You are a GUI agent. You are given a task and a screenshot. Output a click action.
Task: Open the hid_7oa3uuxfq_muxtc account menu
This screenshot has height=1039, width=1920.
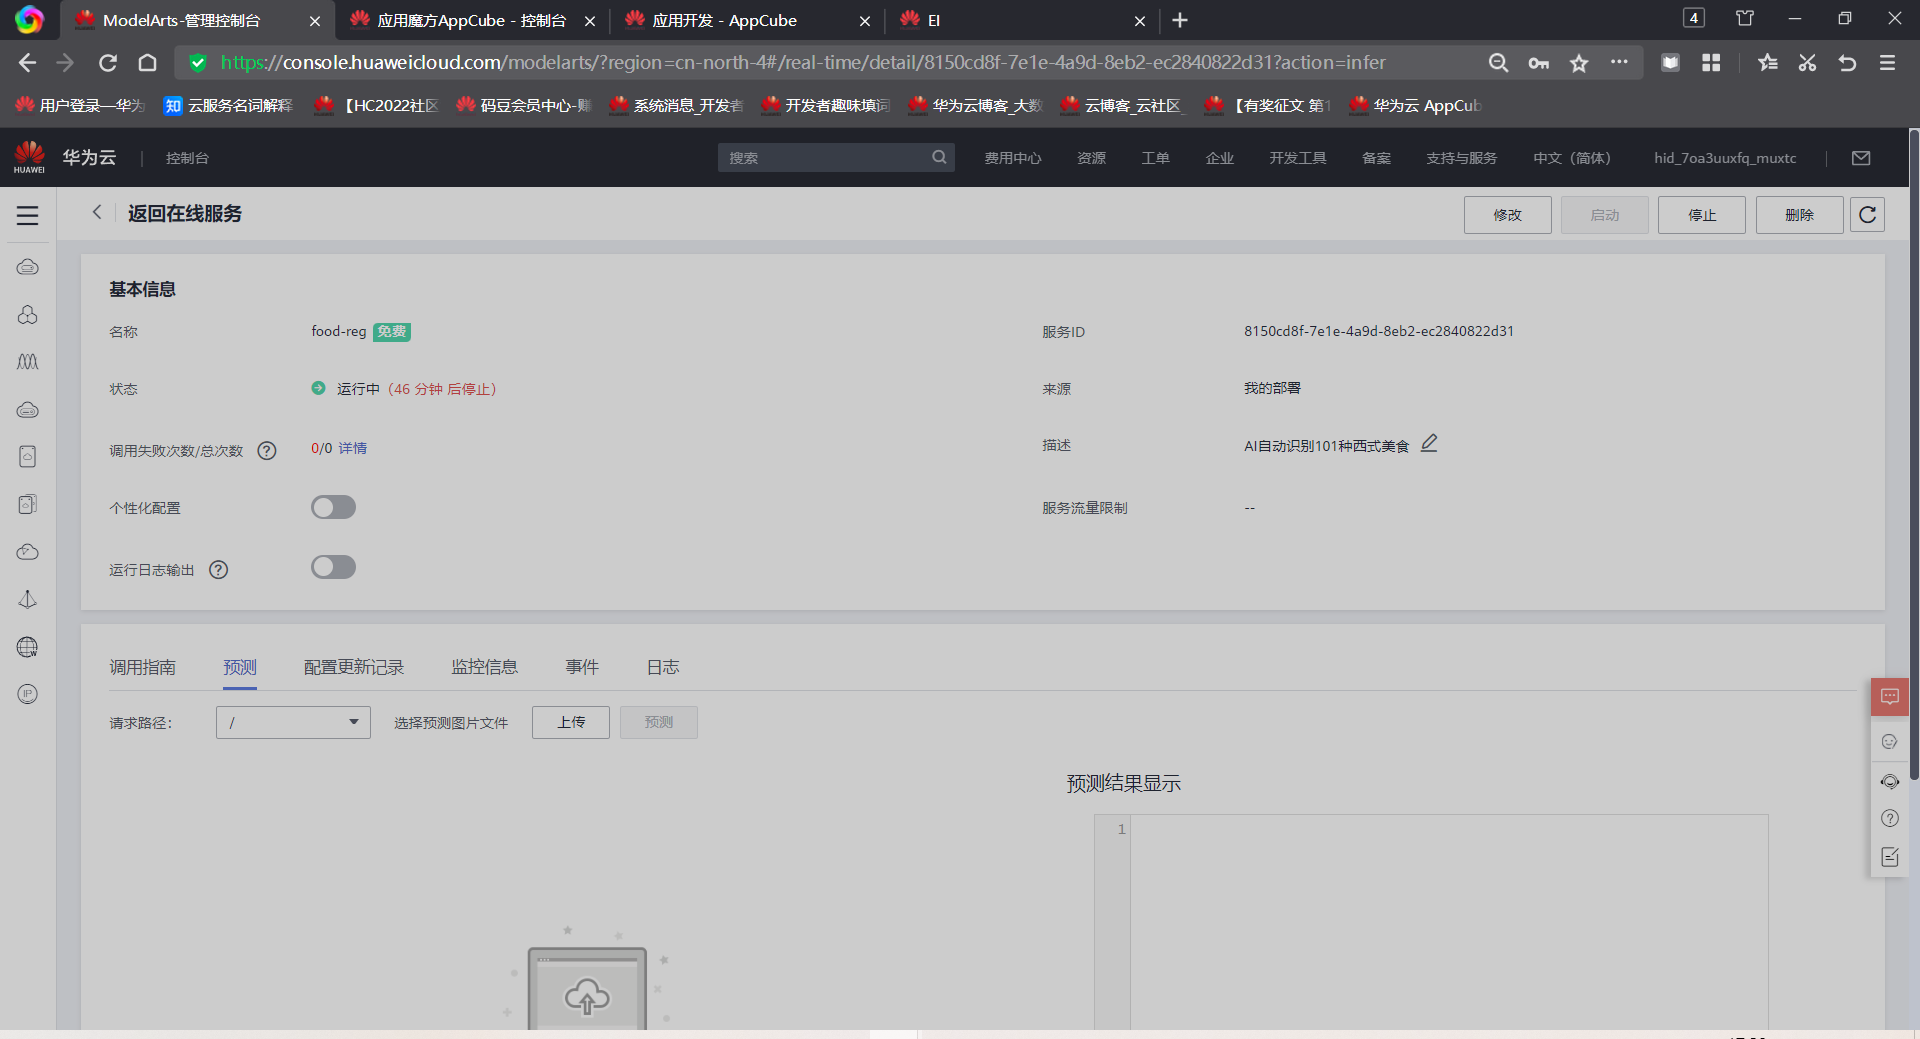[1725, 158]
